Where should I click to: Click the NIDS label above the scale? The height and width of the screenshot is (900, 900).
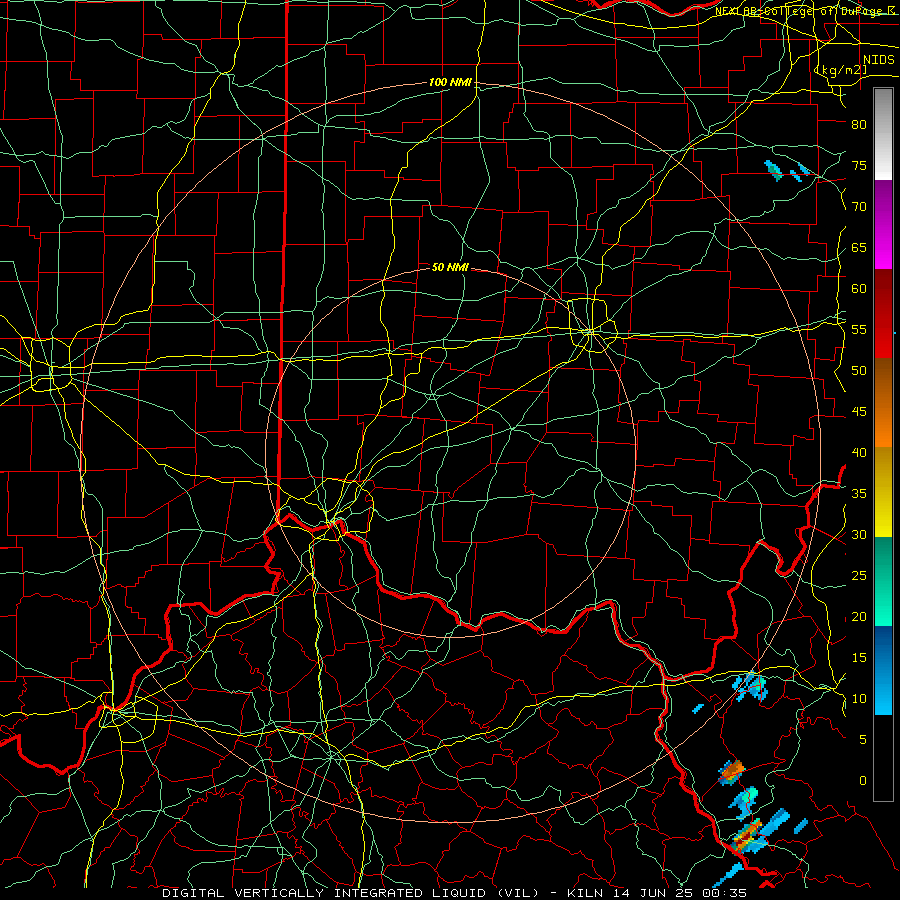[878, 59]
